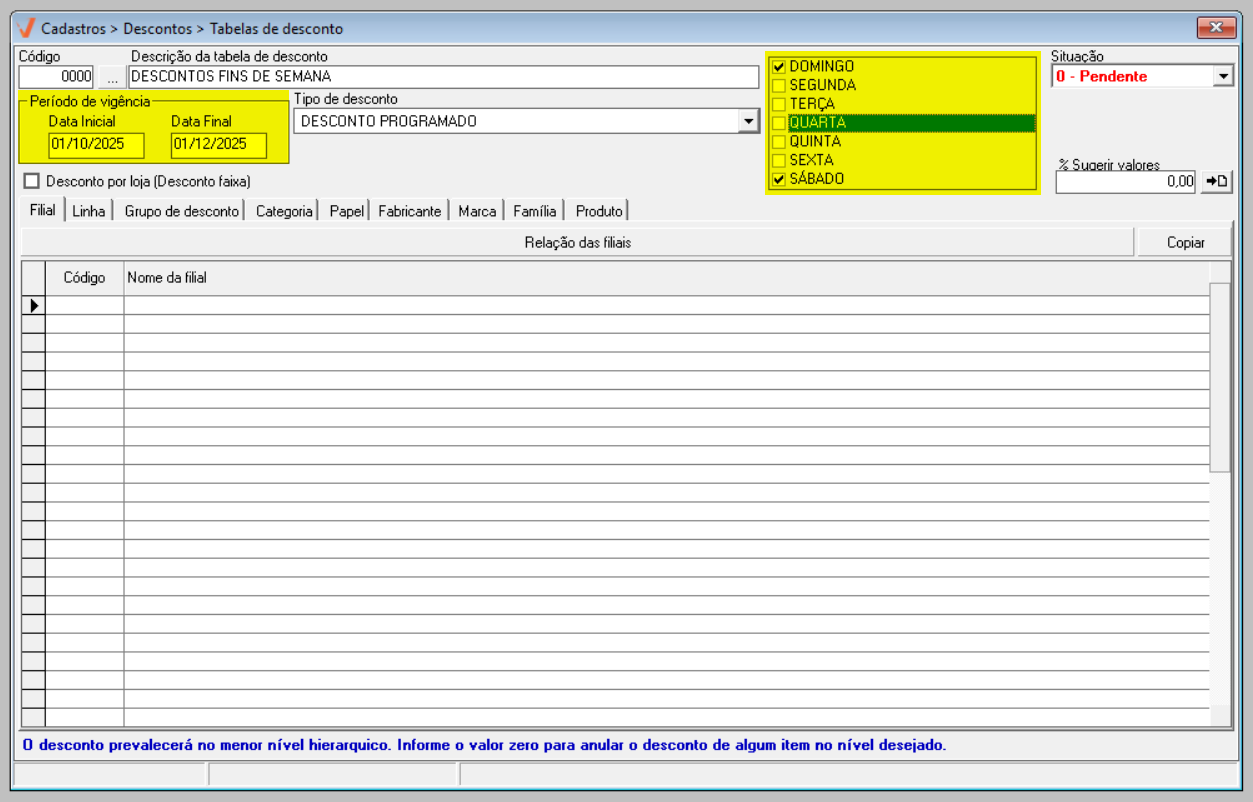This screenshot has width=1253, height=802.
Task: Click the Data Final date field
Action: coord(218,144)
